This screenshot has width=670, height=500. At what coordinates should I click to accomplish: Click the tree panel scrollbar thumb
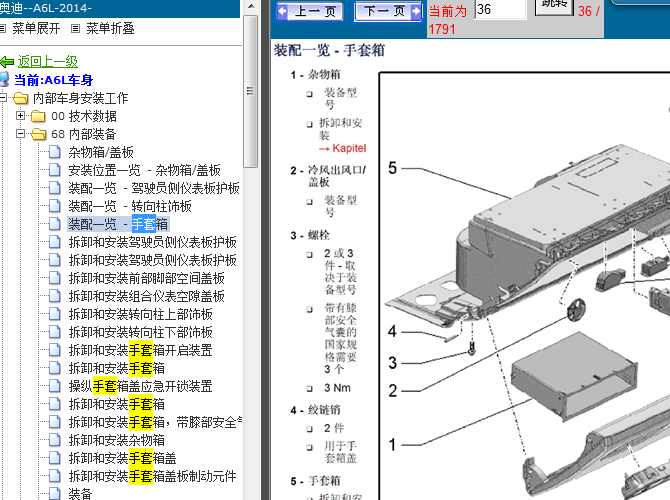tap(251, 91)
